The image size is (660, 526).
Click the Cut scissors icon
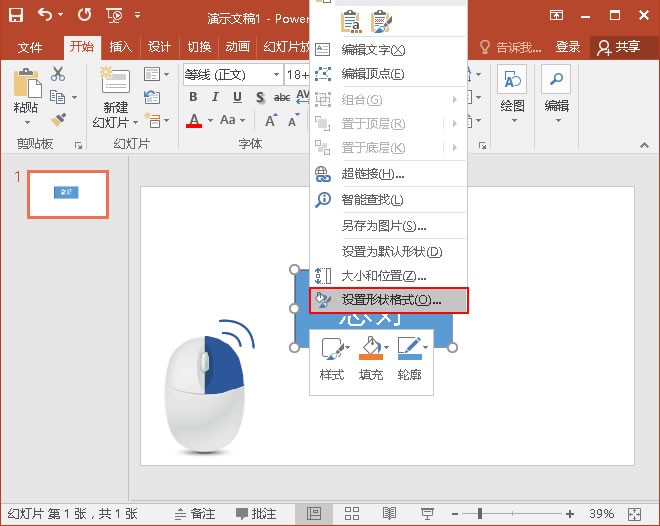tap(58, 74)
